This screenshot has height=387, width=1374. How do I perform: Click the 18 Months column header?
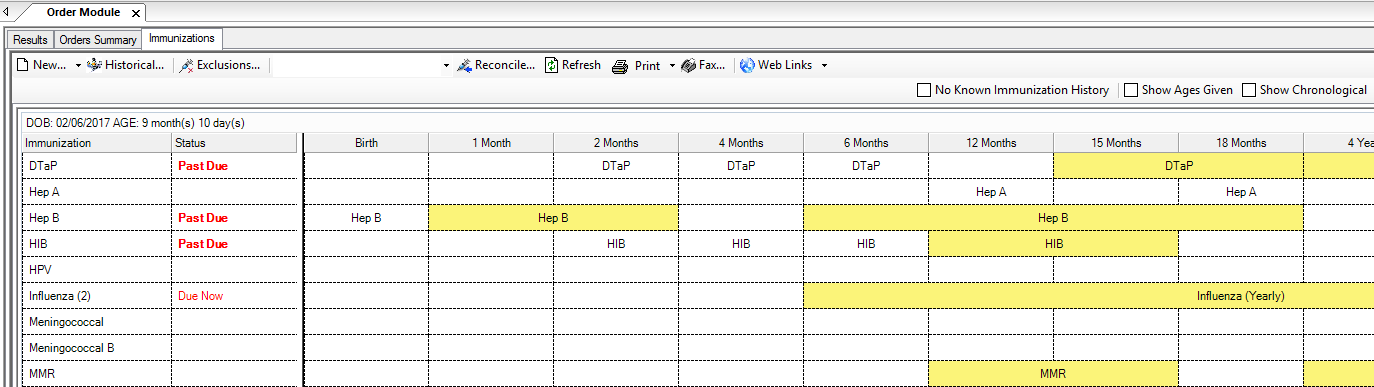1241,143
